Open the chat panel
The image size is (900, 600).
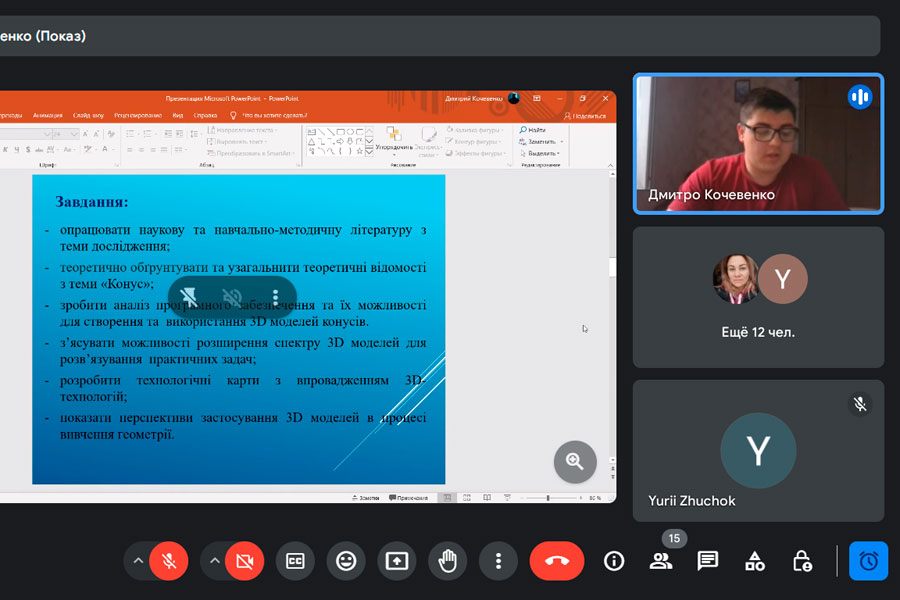708,561
